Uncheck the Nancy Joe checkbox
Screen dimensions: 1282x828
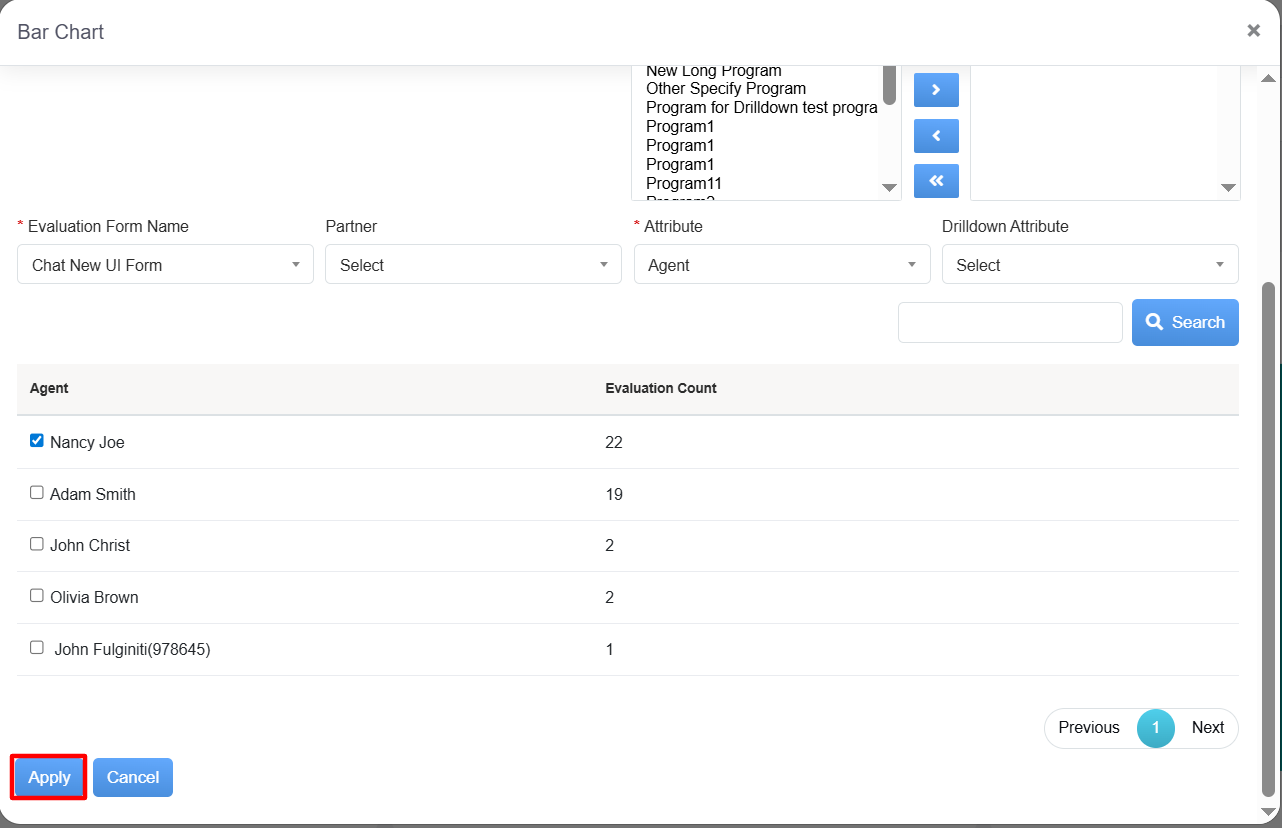pyautogui.click(x=37, y=441)
